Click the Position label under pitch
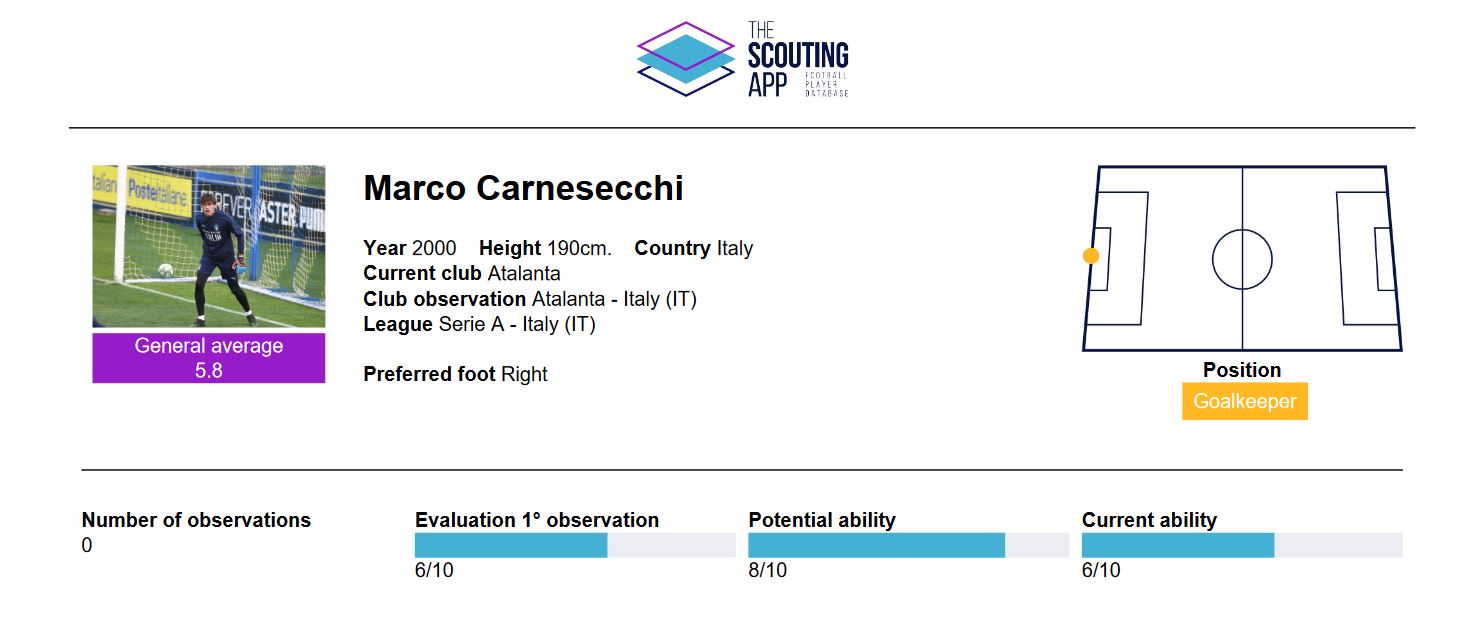Screen dimensions: 1484x630 (1242, 370)
